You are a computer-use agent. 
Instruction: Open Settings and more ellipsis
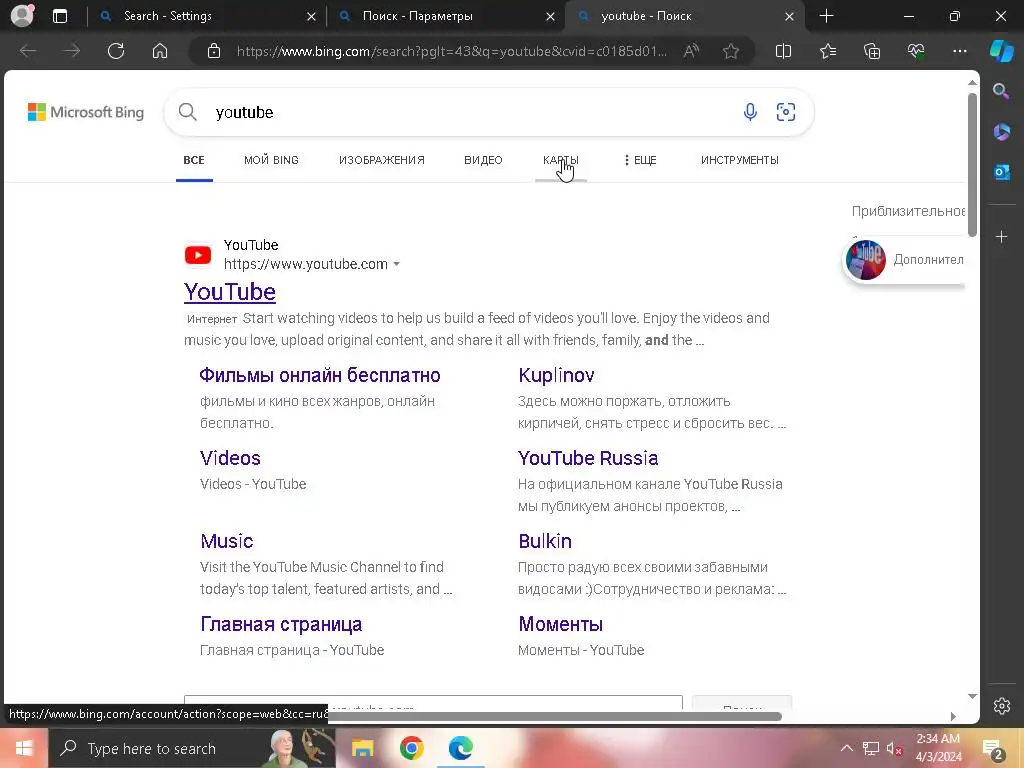point(959,51)
